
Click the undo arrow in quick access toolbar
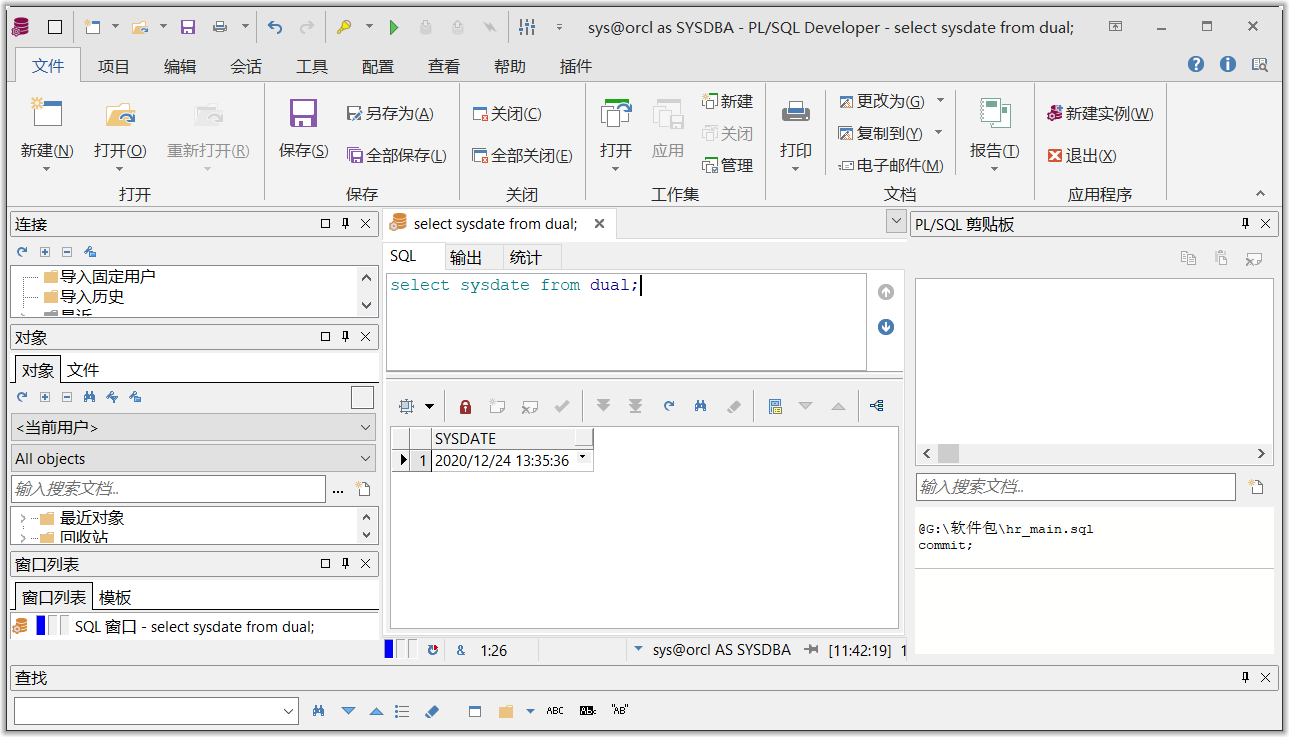pos(273,27)
